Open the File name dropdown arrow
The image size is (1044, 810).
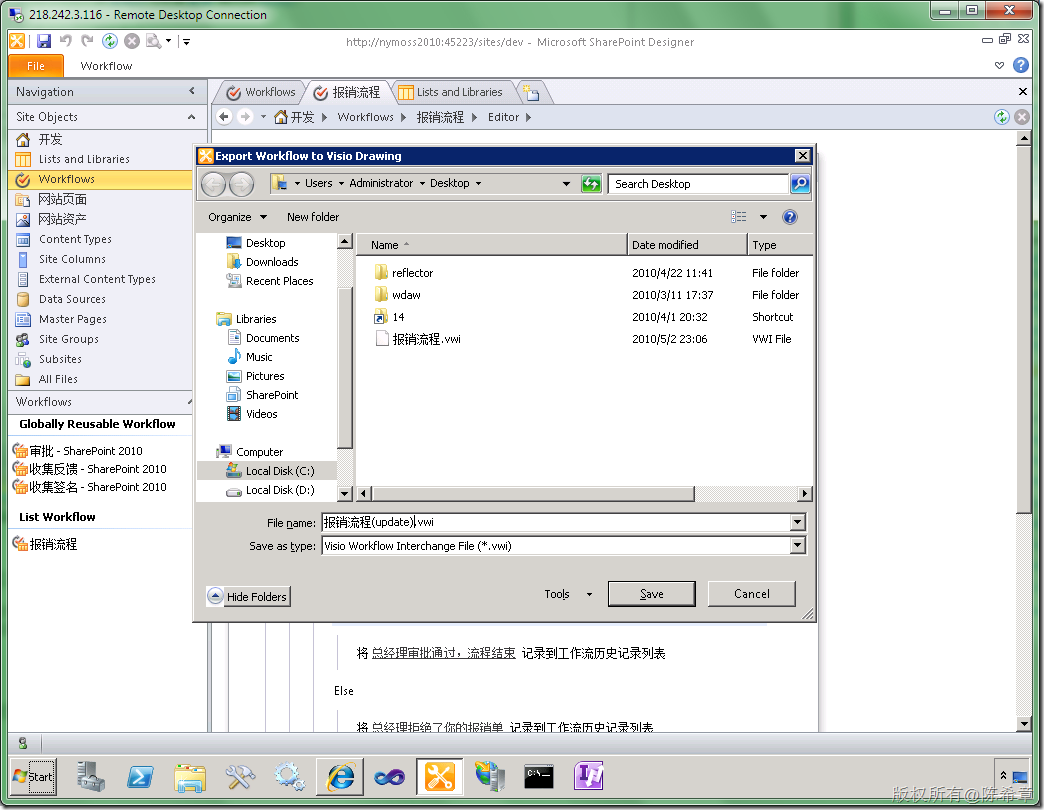[x=798, y=522]
